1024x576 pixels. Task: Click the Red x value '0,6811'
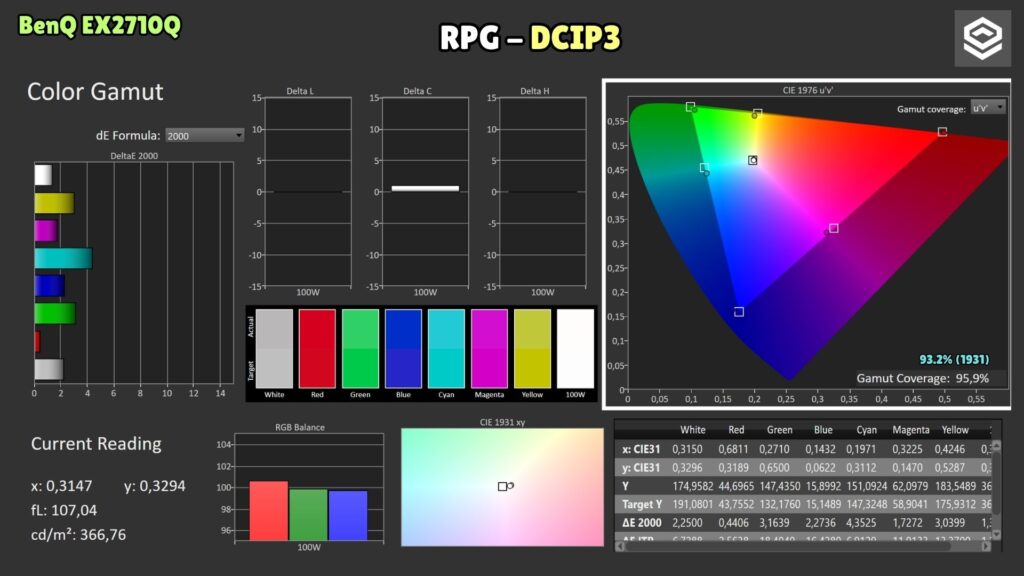(733, 449)
